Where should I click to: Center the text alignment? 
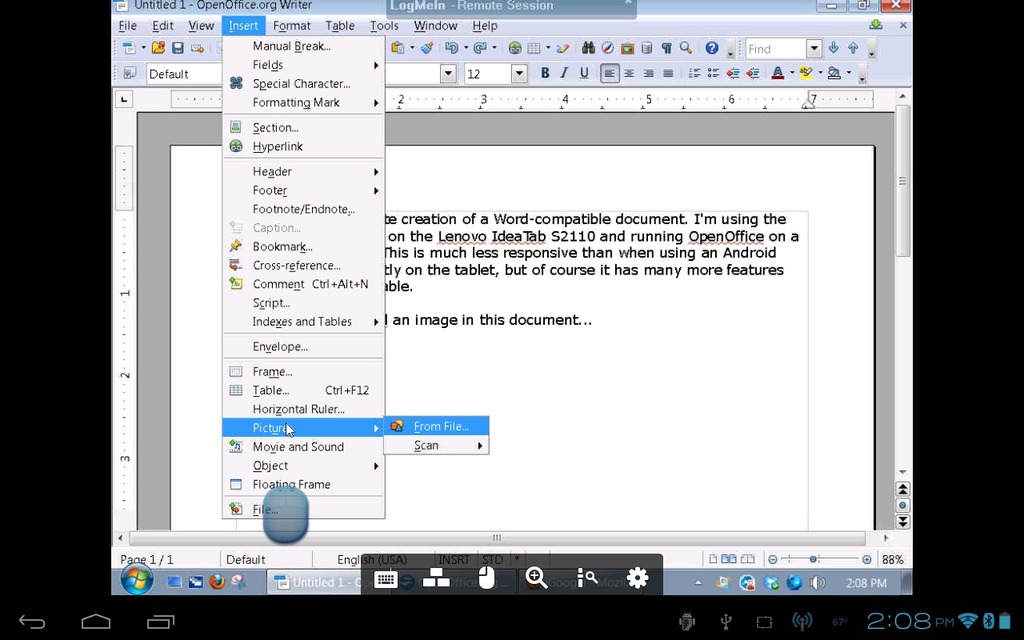coord(629,73)
